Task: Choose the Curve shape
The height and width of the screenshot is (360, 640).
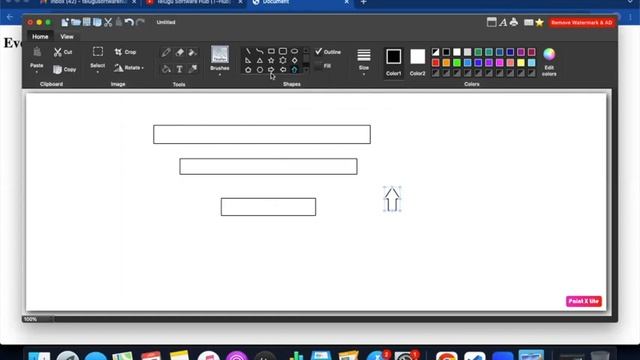Action: (260, 51)
